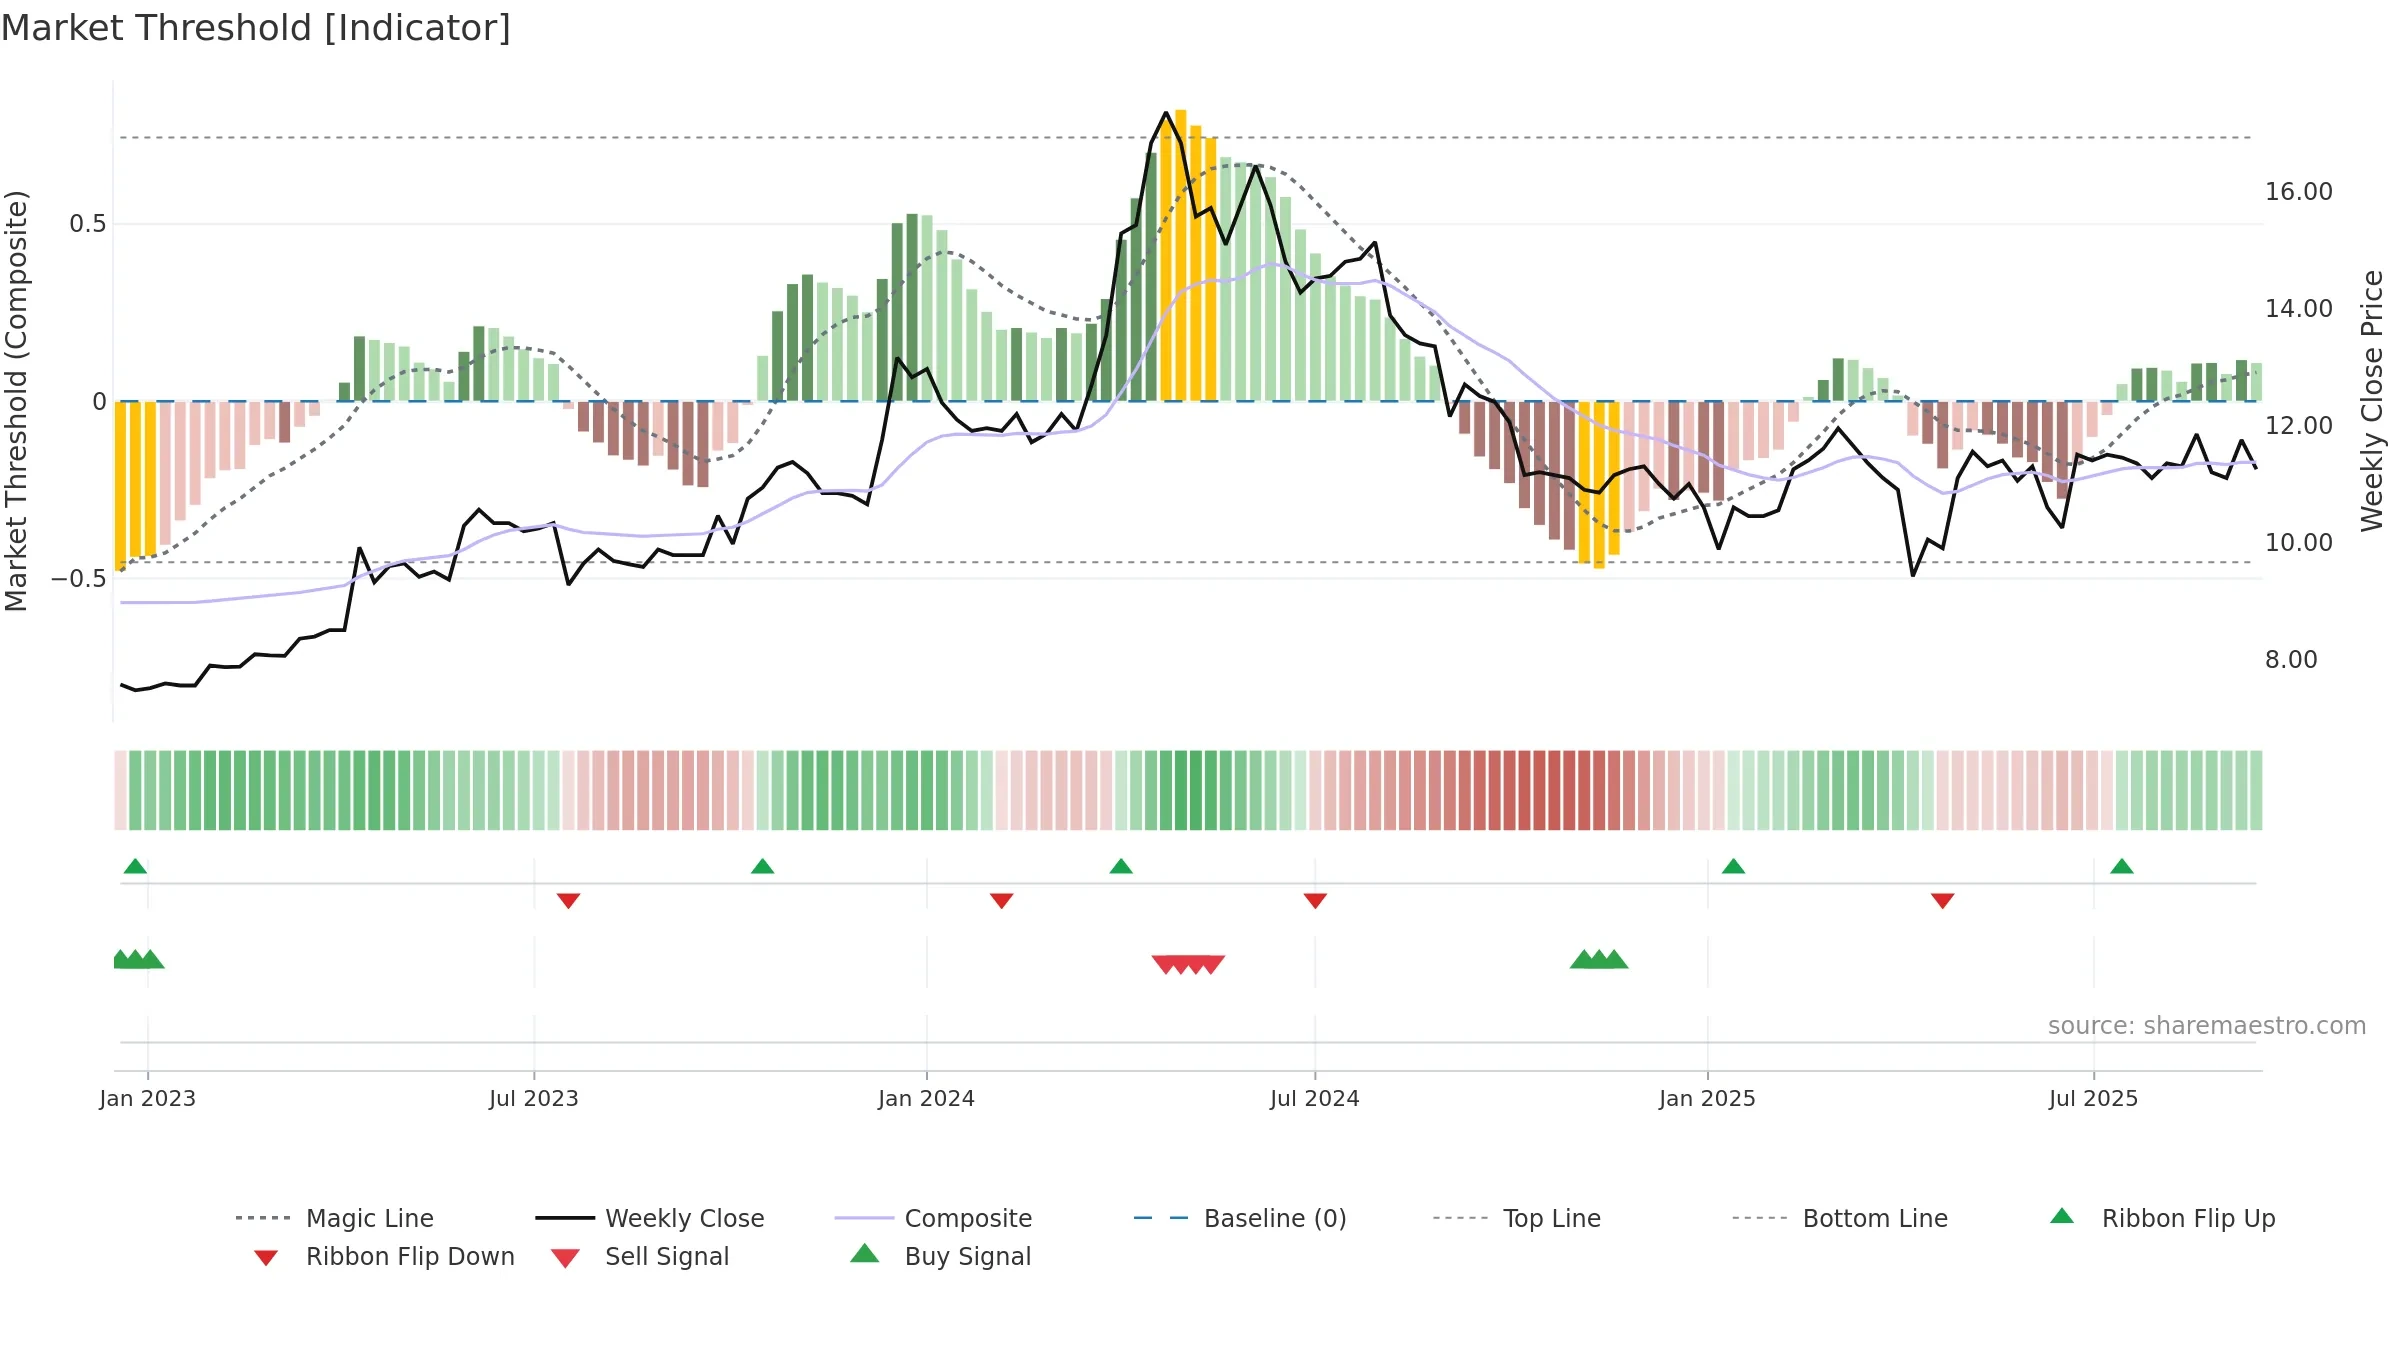This screenshot has height=1350, width=2400.
Task: Toggle the Top Line legend entry
Action: 1516,1218
